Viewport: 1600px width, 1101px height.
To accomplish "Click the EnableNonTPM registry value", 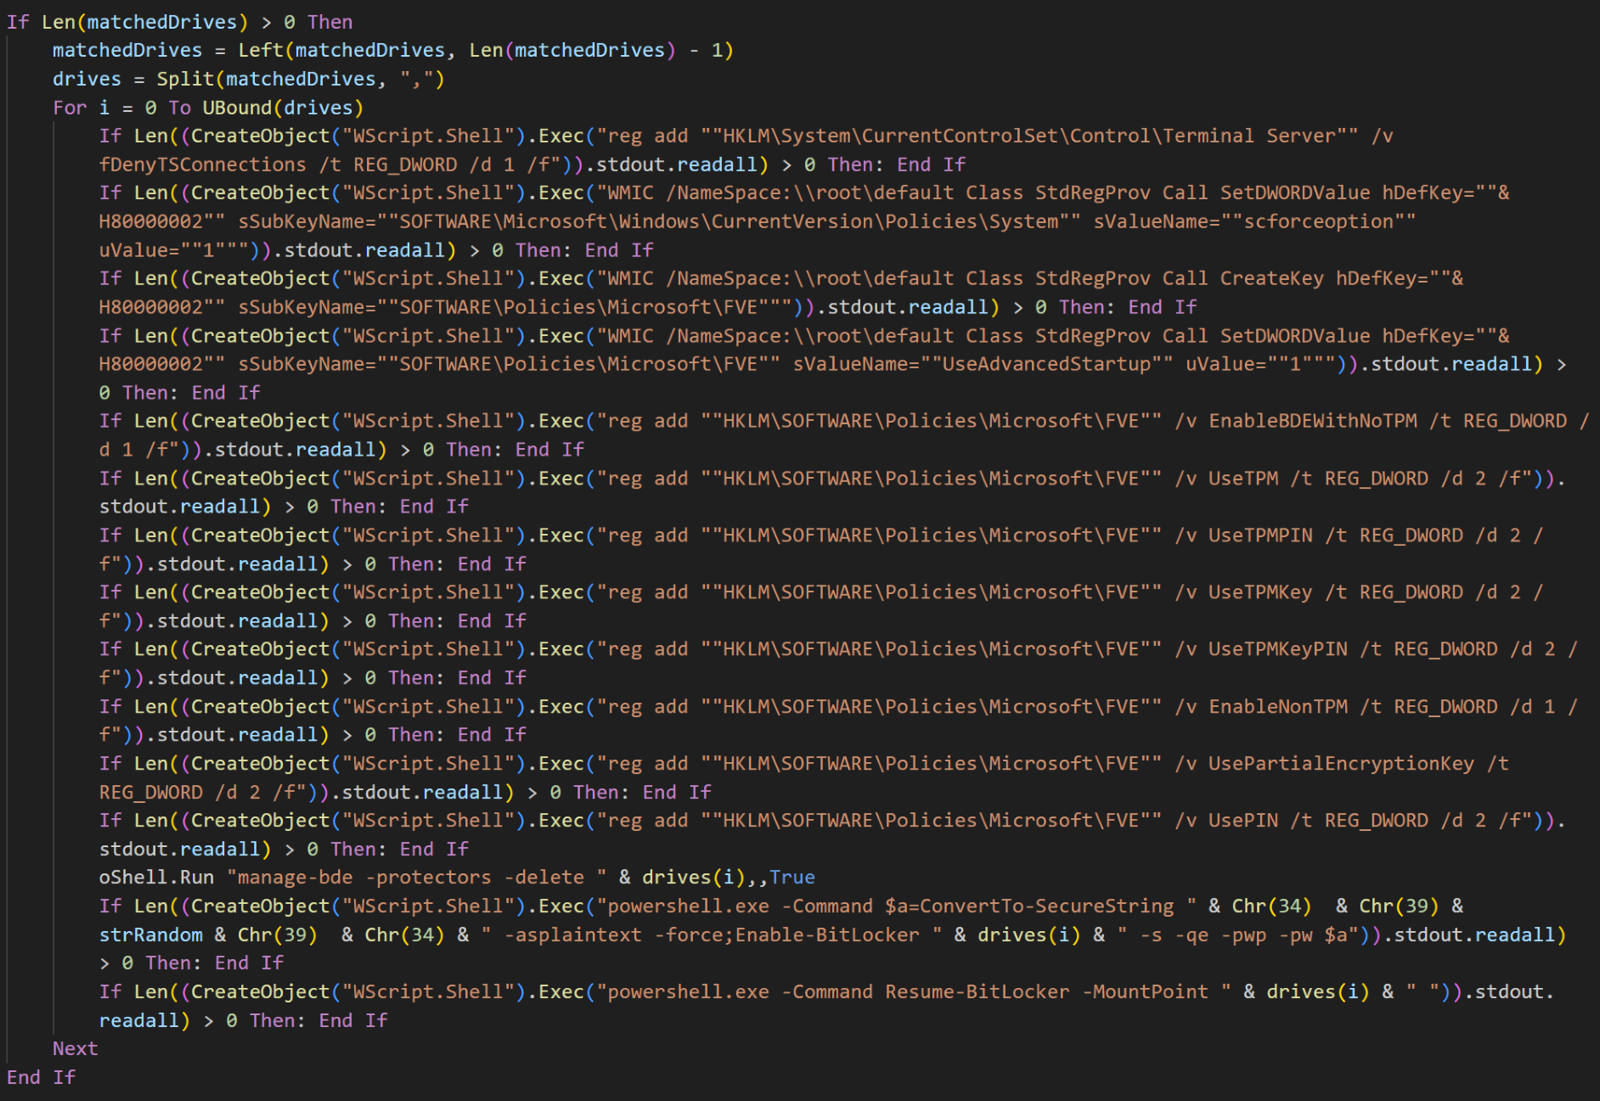I will 1277,706.
